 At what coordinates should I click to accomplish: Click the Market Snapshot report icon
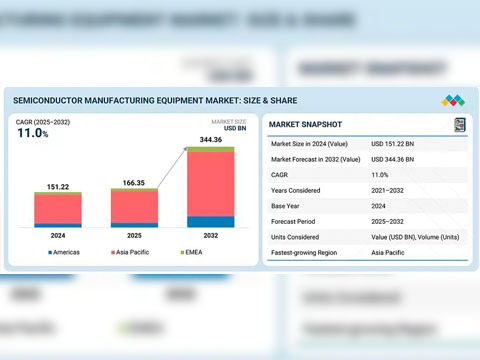460,125
